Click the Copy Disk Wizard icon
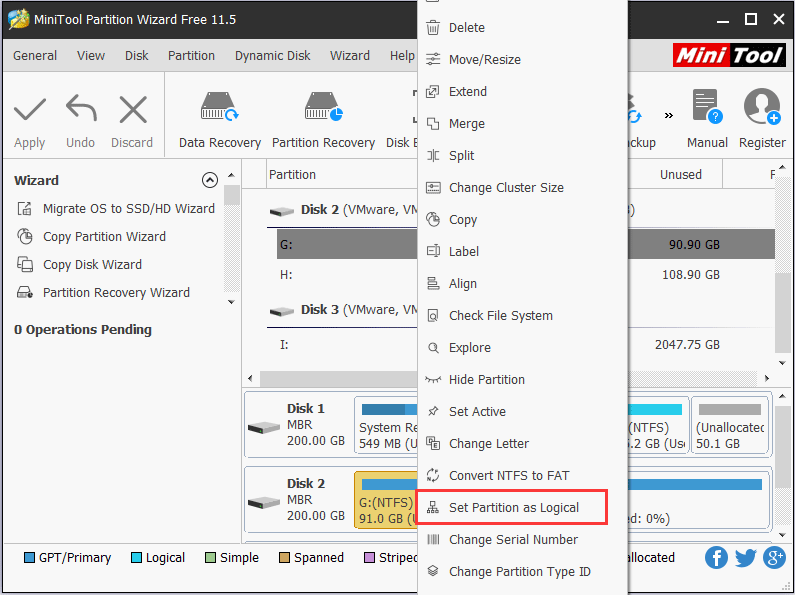The image size is (795, 595). pyautogui.click(x=25, y=265)
